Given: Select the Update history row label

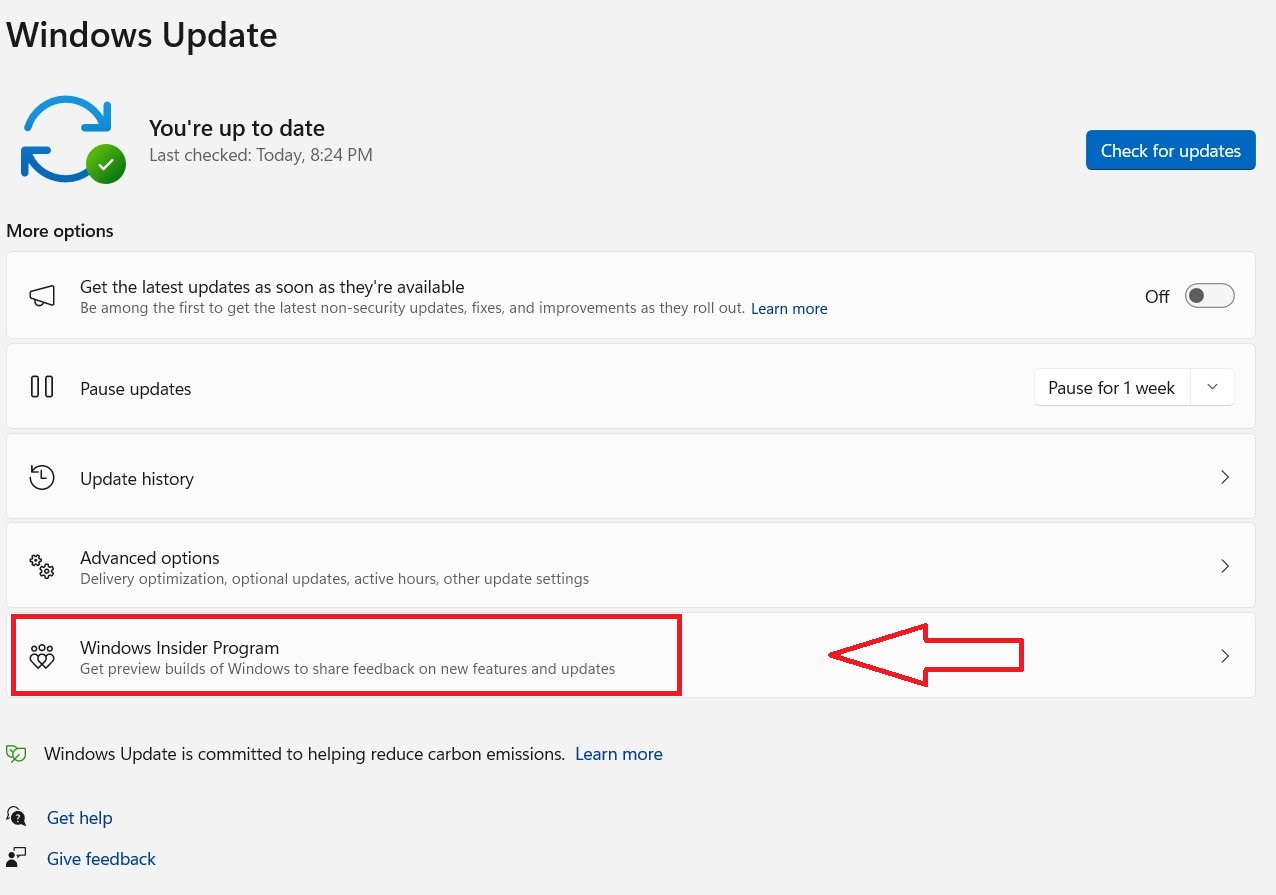Looking at the screenshot, I should click(137, 479).
